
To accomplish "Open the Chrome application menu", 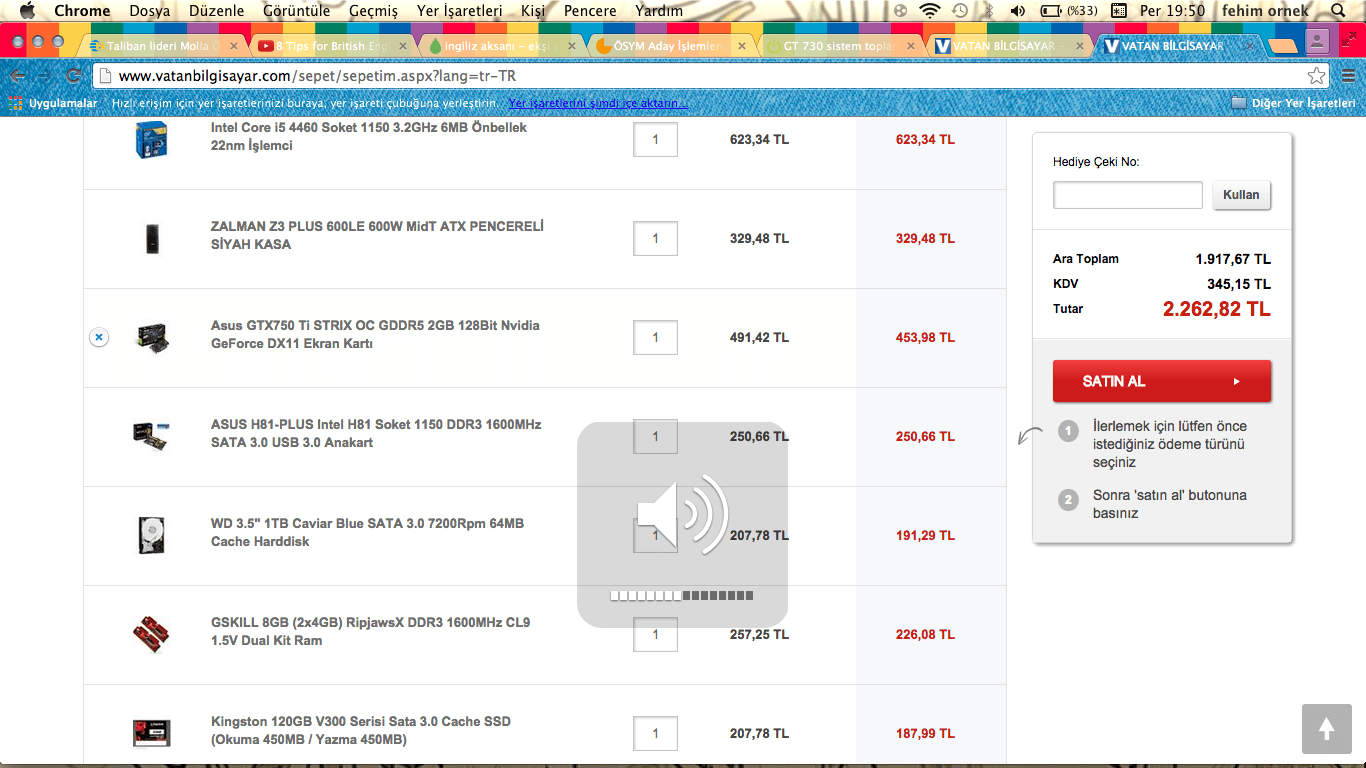I will click(x=82, y=11).
